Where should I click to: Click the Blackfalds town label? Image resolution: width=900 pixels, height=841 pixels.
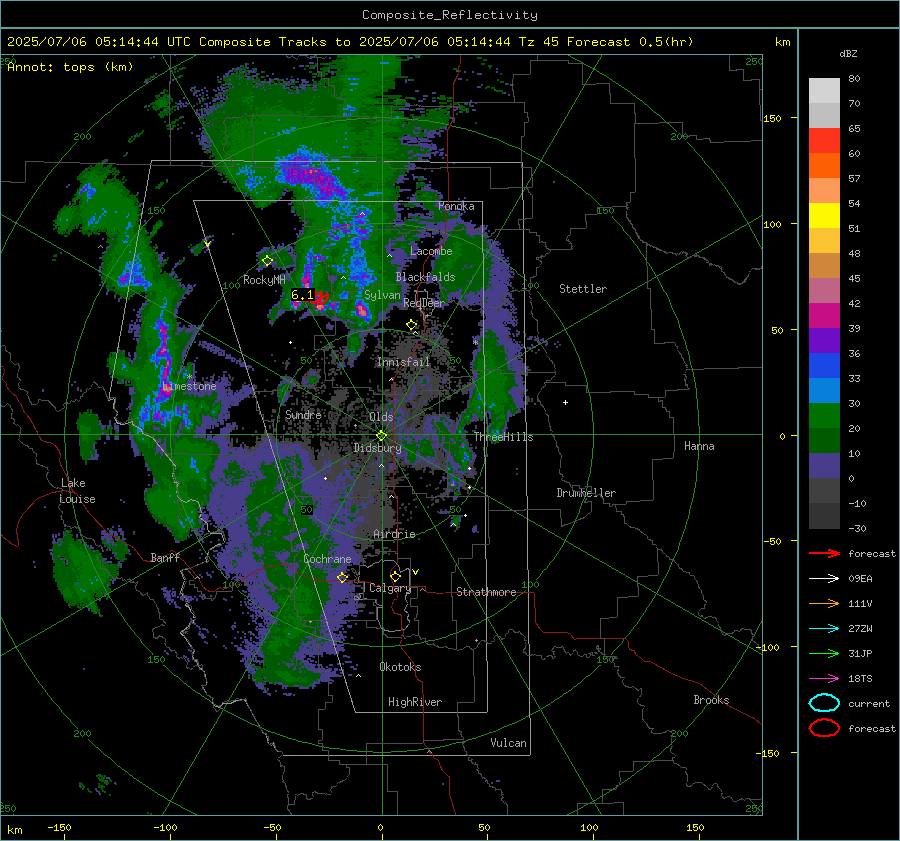(425, 277)
